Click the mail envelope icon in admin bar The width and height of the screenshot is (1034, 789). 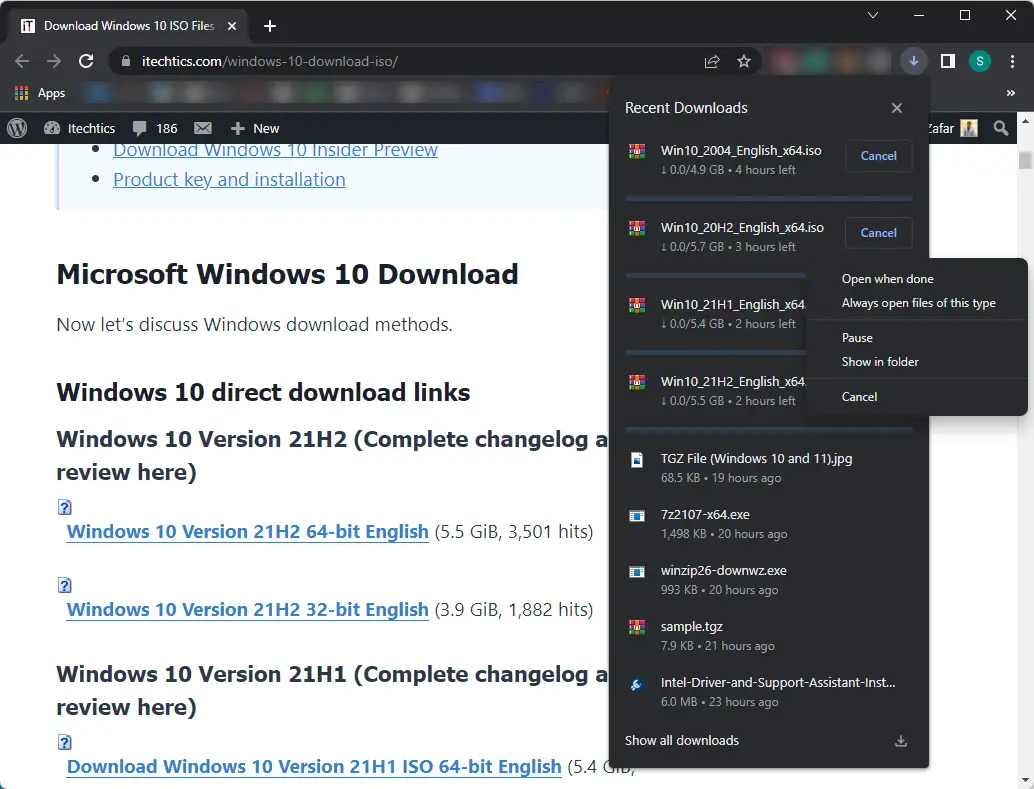point(203,128)
